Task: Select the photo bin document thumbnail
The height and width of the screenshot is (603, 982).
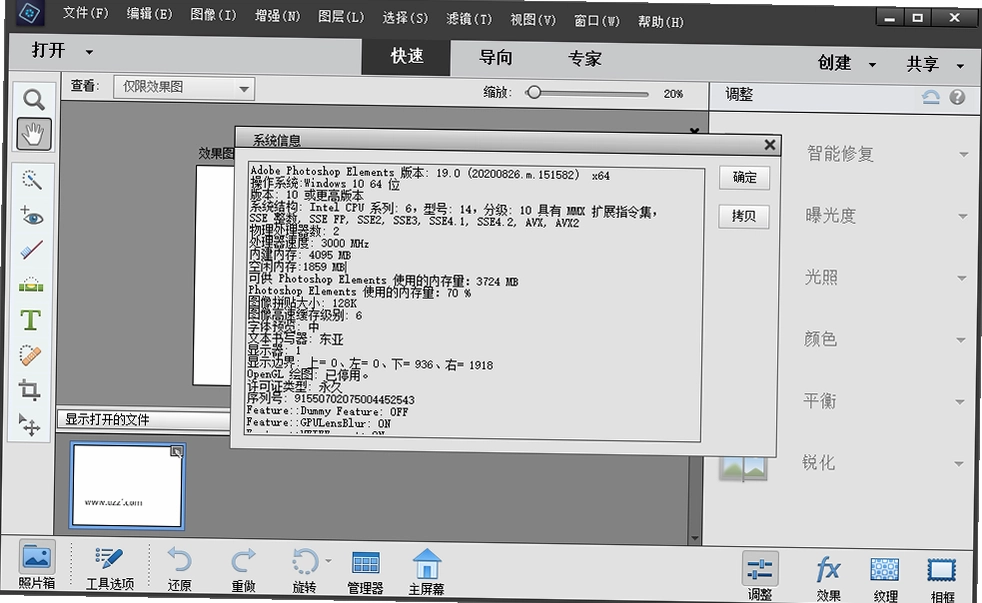Action: pos(128,485)
